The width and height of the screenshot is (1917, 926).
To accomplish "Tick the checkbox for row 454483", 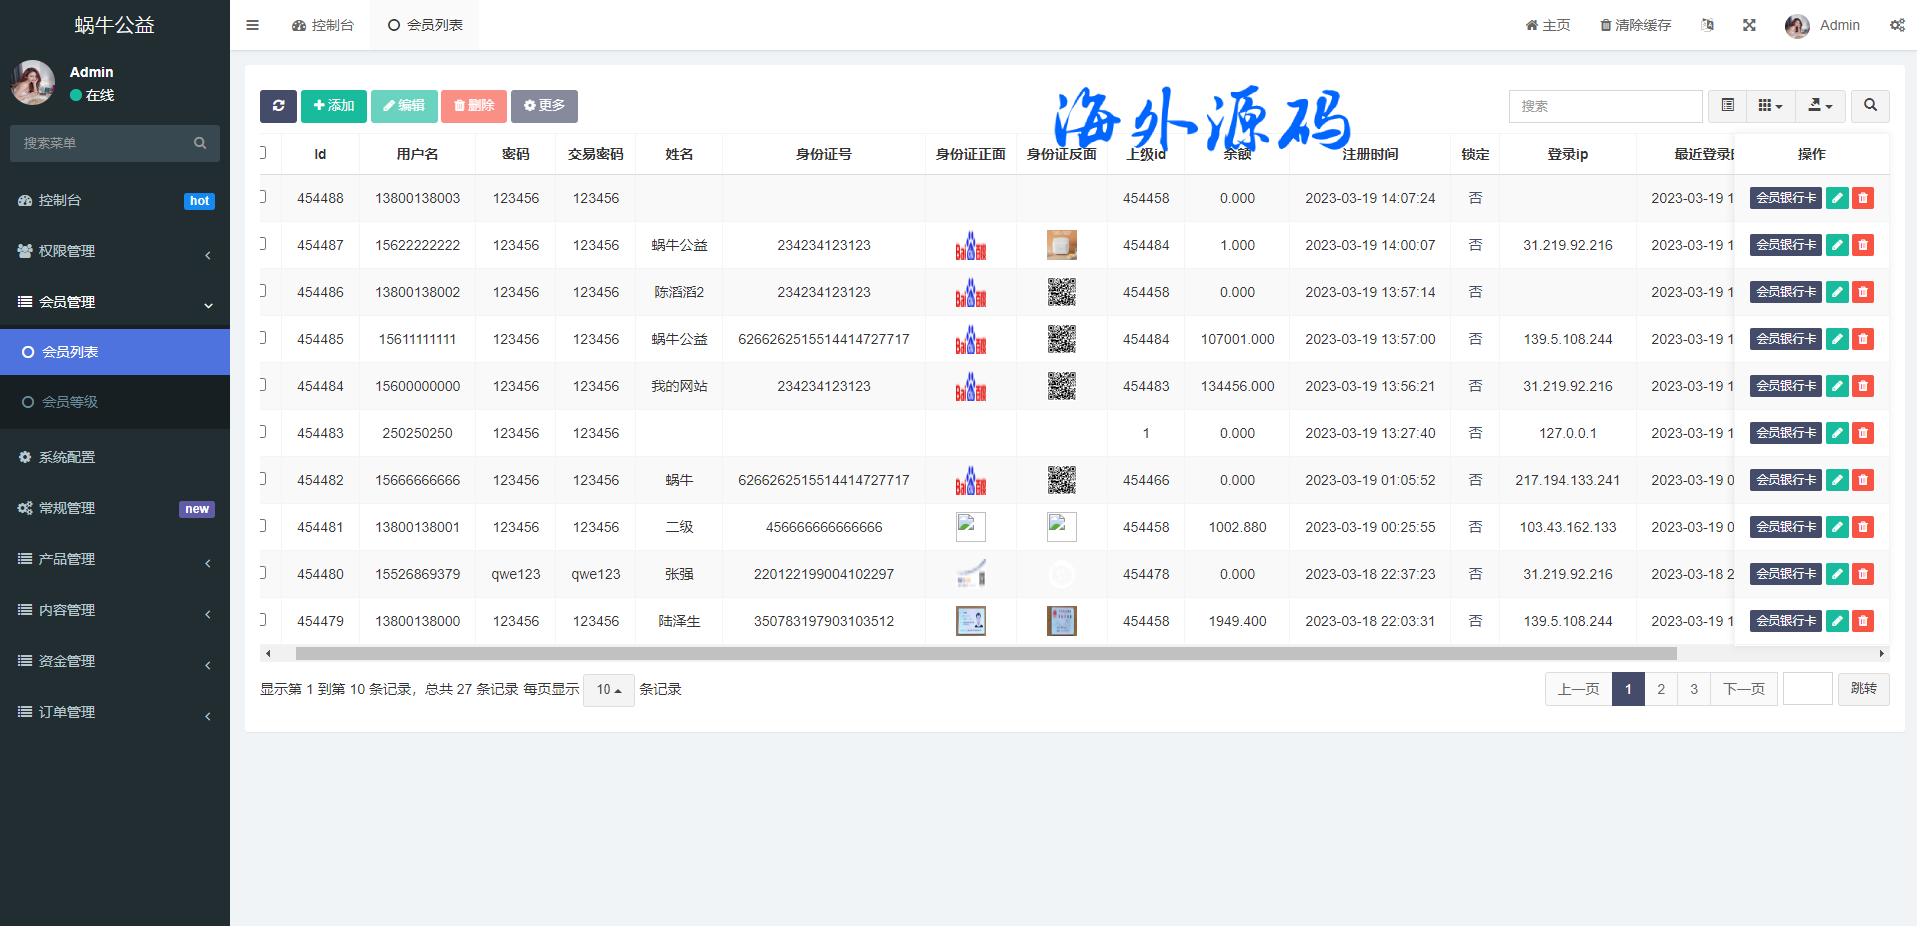I will point(262,432).
